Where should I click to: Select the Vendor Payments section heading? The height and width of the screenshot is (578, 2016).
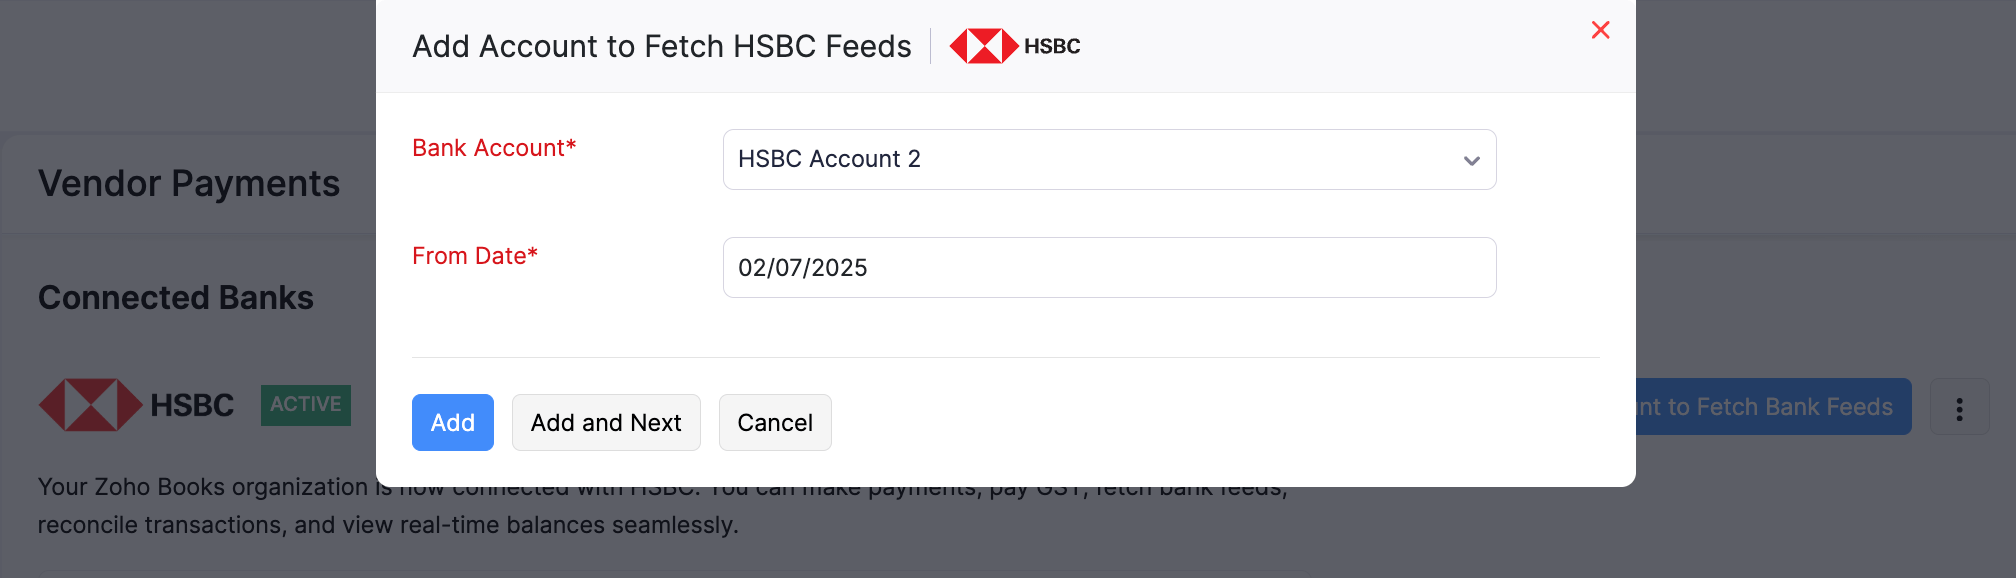point(189,183)
